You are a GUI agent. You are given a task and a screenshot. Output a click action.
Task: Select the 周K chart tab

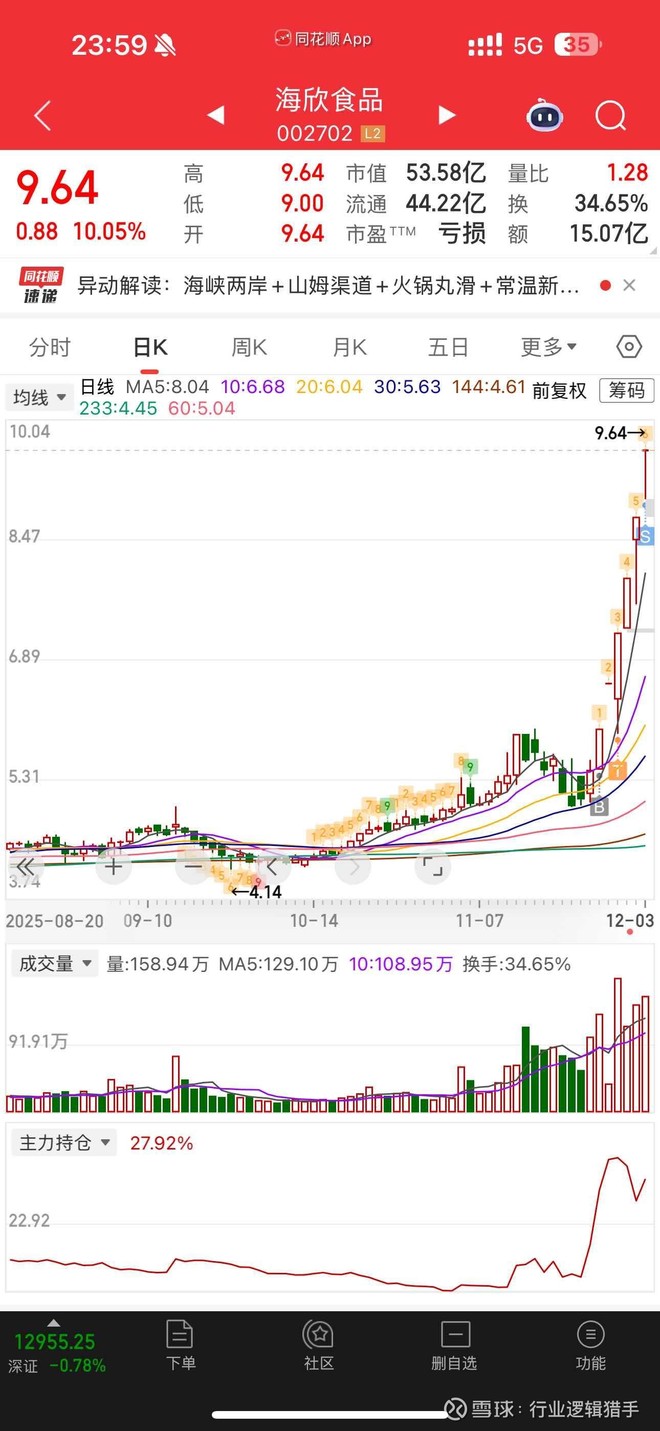(249, 347)
